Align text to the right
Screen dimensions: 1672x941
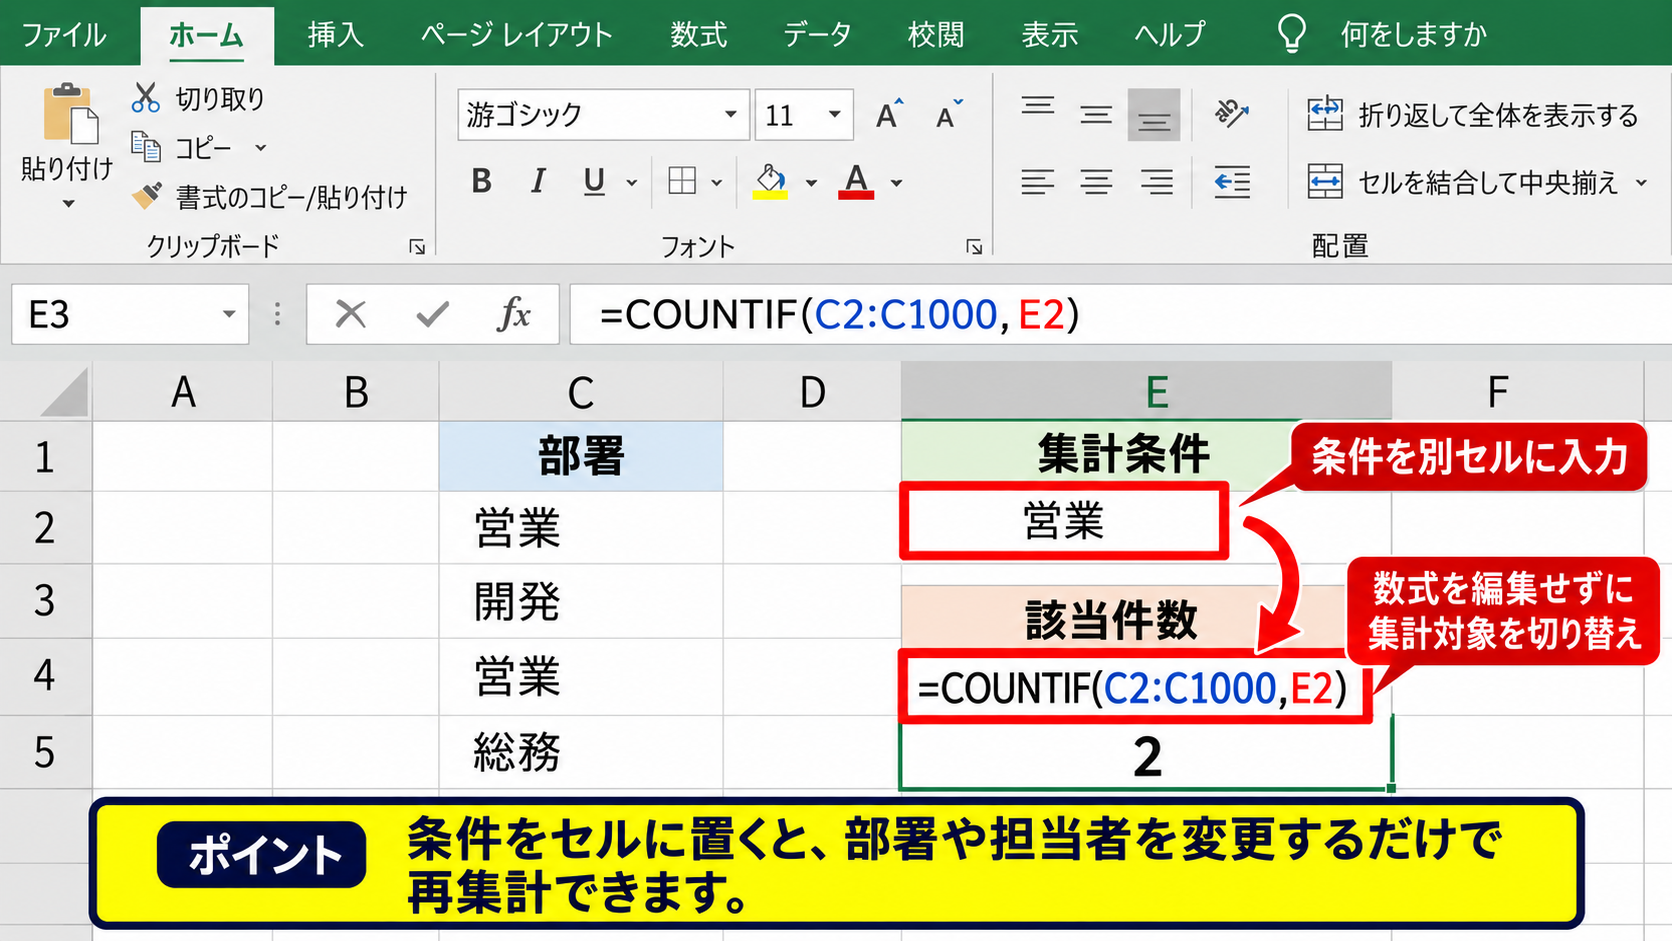point(1156,182)
